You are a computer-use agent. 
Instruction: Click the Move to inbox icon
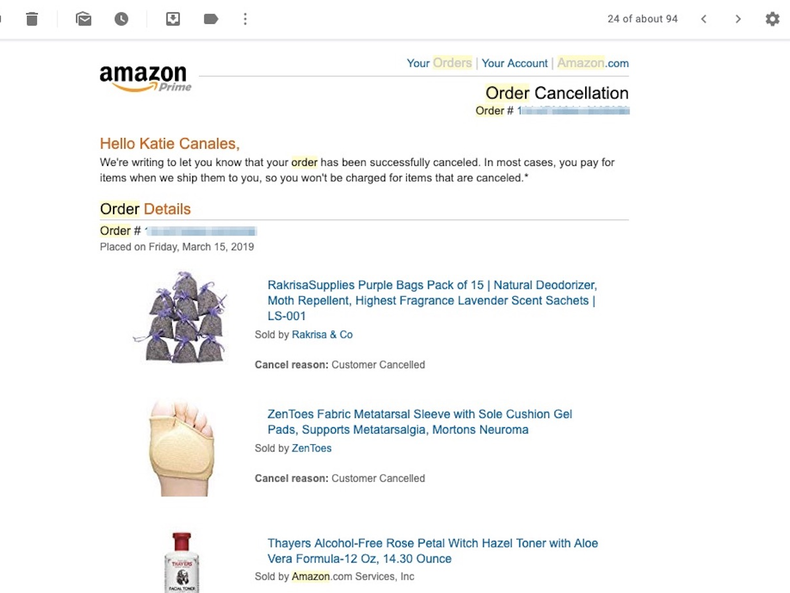click(x=173, y=19)
